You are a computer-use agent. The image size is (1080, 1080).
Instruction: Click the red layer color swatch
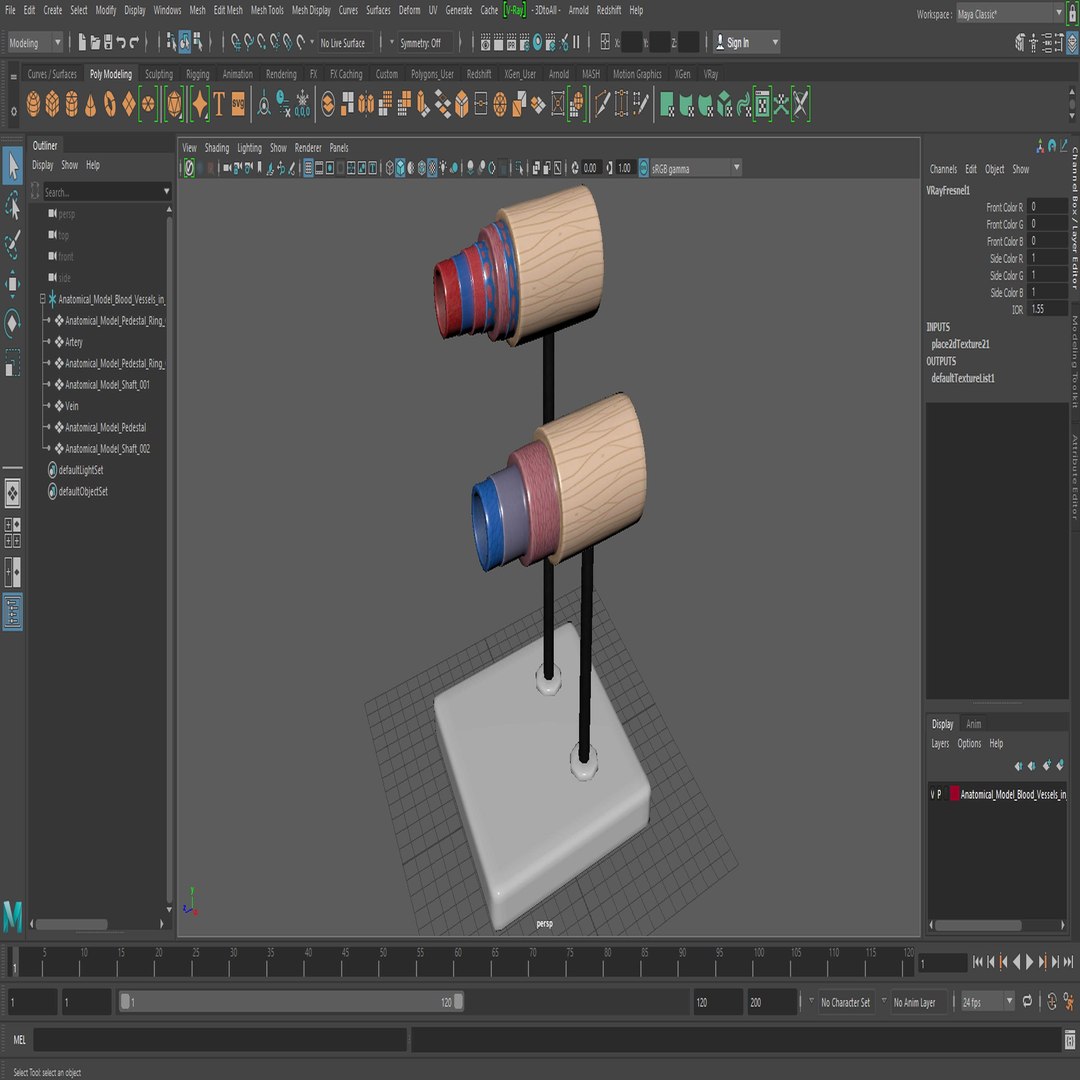click(x=955, y=794)
